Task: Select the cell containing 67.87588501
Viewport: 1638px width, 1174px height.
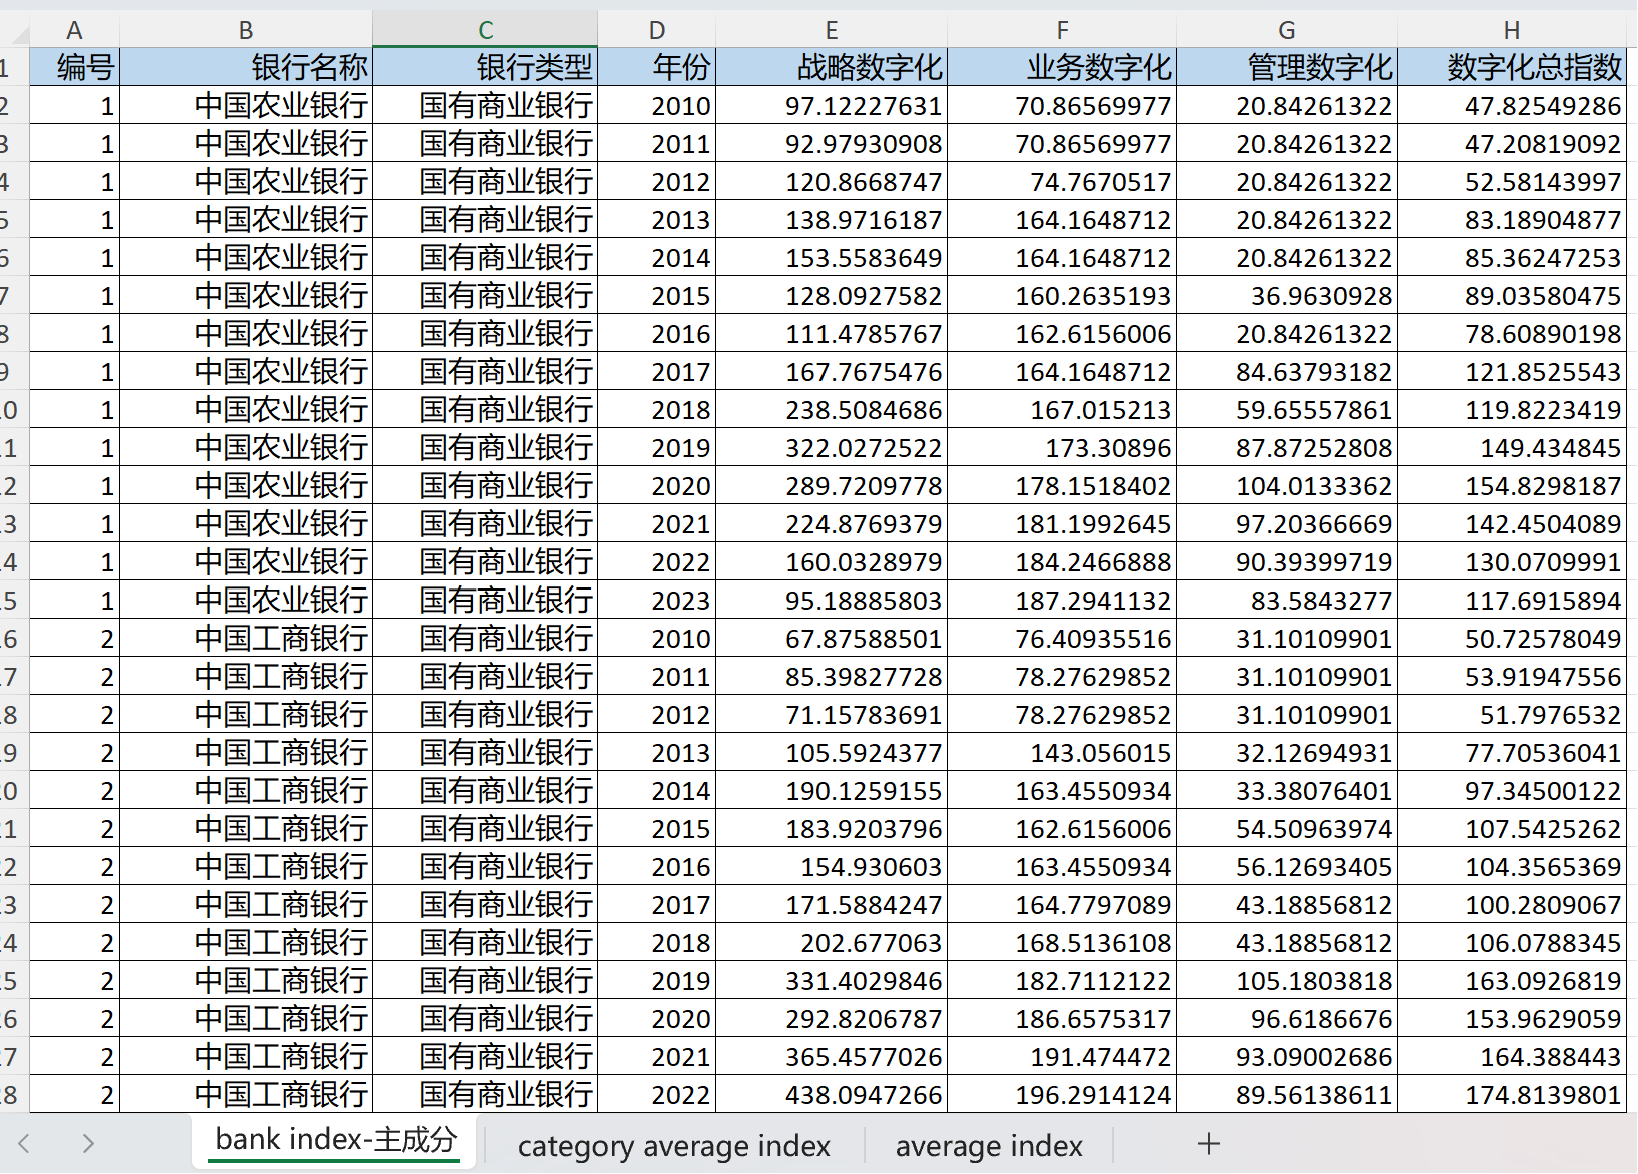Action: pyautogui.click(x=832, y=638)
